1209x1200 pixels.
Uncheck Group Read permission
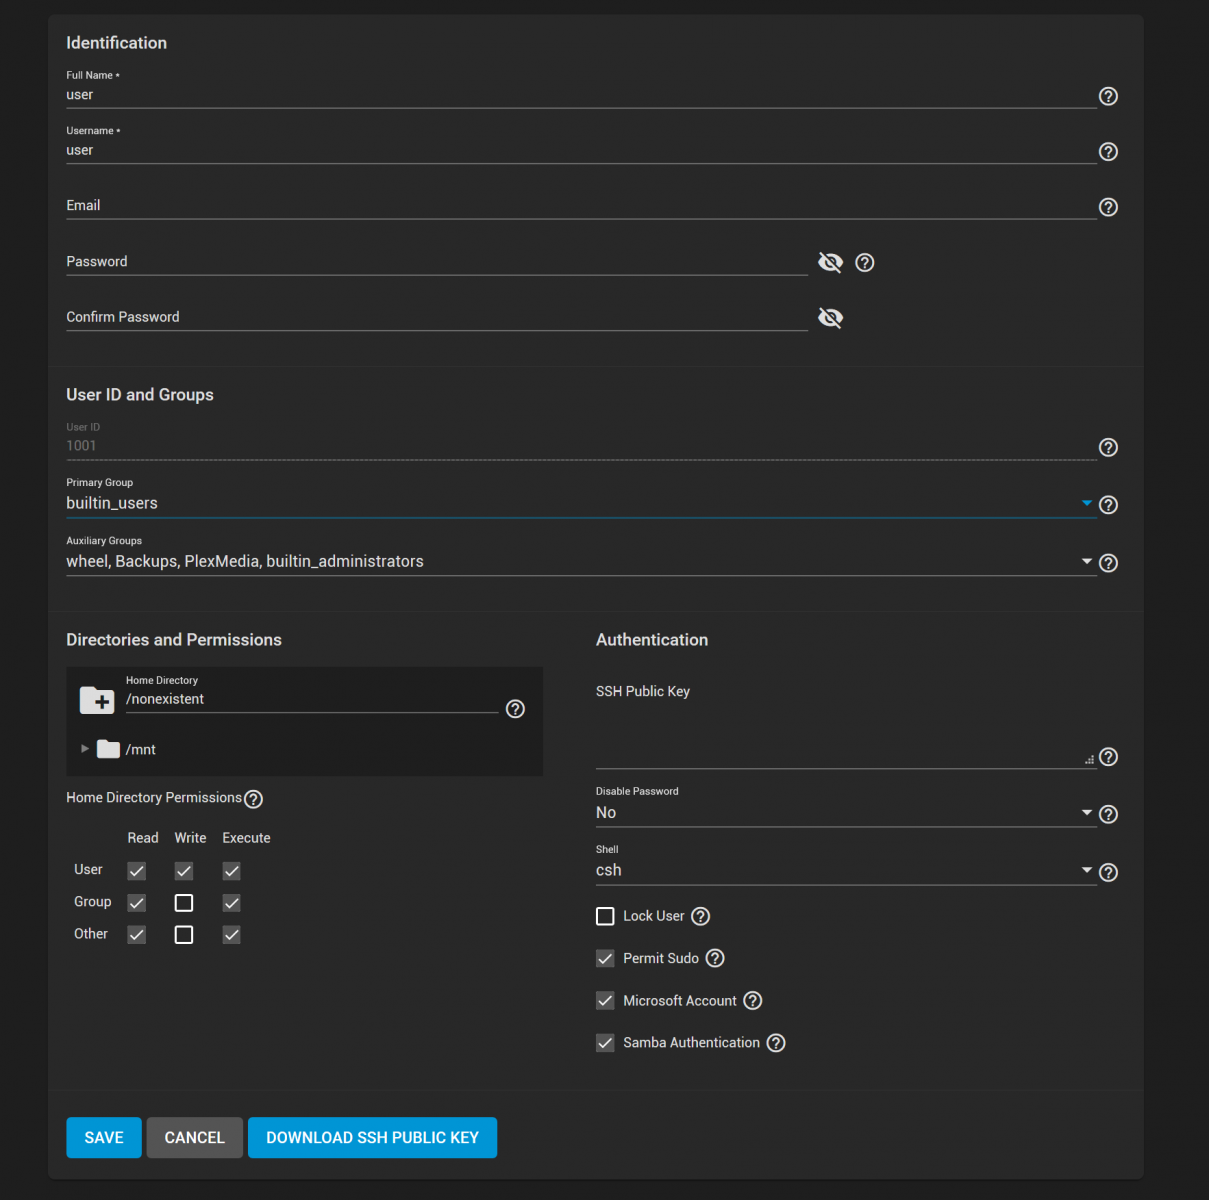[x=137, y=903]
